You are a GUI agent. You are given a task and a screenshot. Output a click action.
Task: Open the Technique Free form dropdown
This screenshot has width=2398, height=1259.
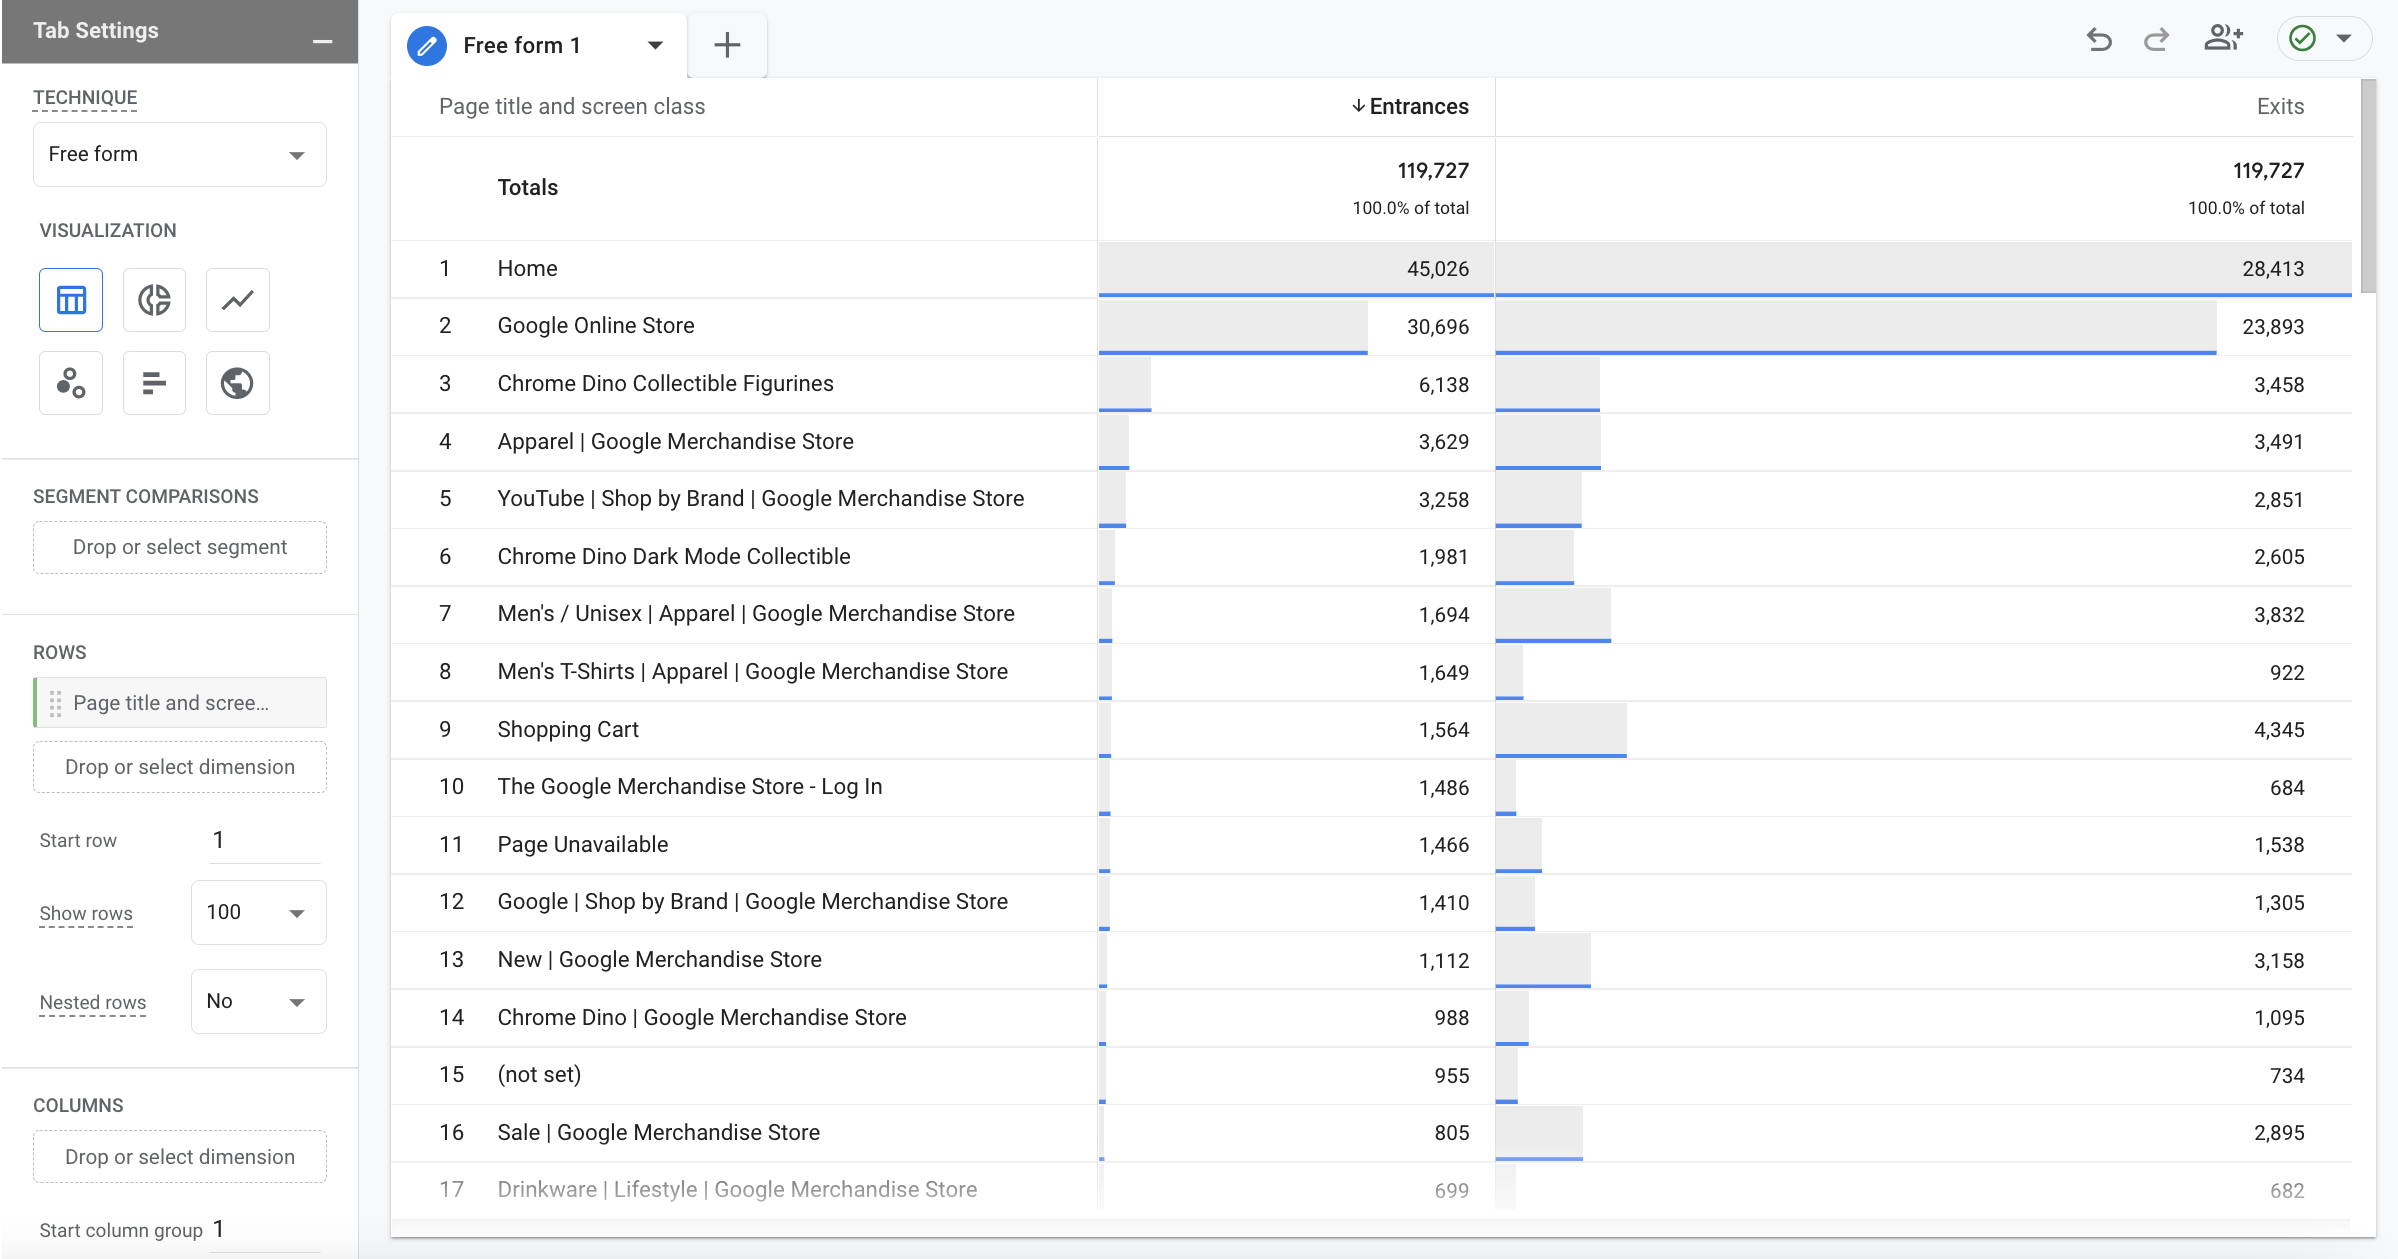click(x=180, y=154)
